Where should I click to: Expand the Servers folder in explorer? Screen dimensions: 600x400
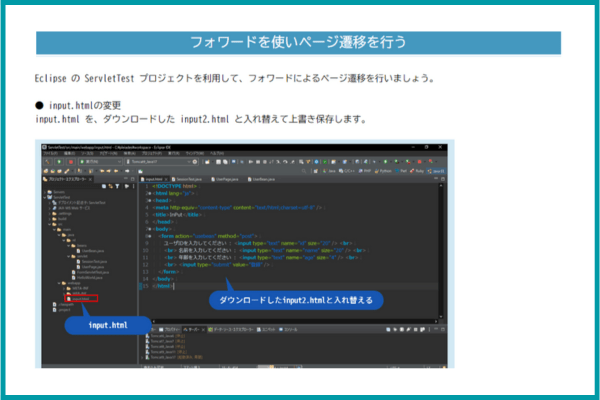45,191
